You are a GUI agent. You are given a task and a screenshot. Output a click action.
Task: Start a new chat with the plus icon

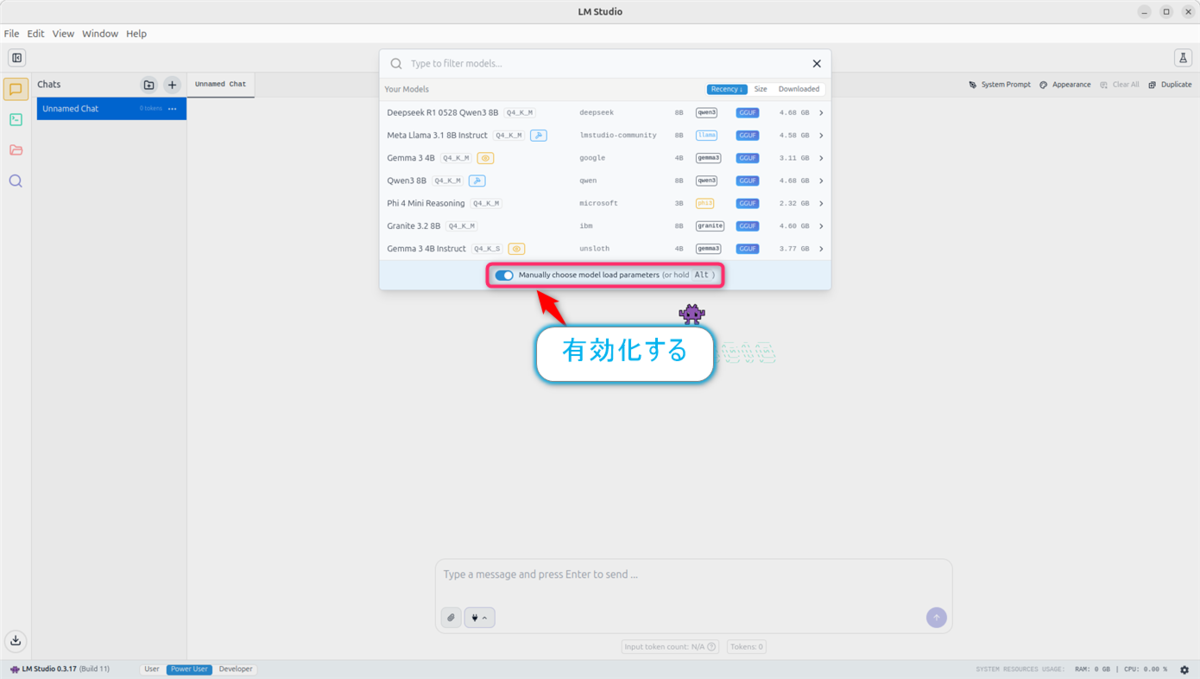point(172,85)
